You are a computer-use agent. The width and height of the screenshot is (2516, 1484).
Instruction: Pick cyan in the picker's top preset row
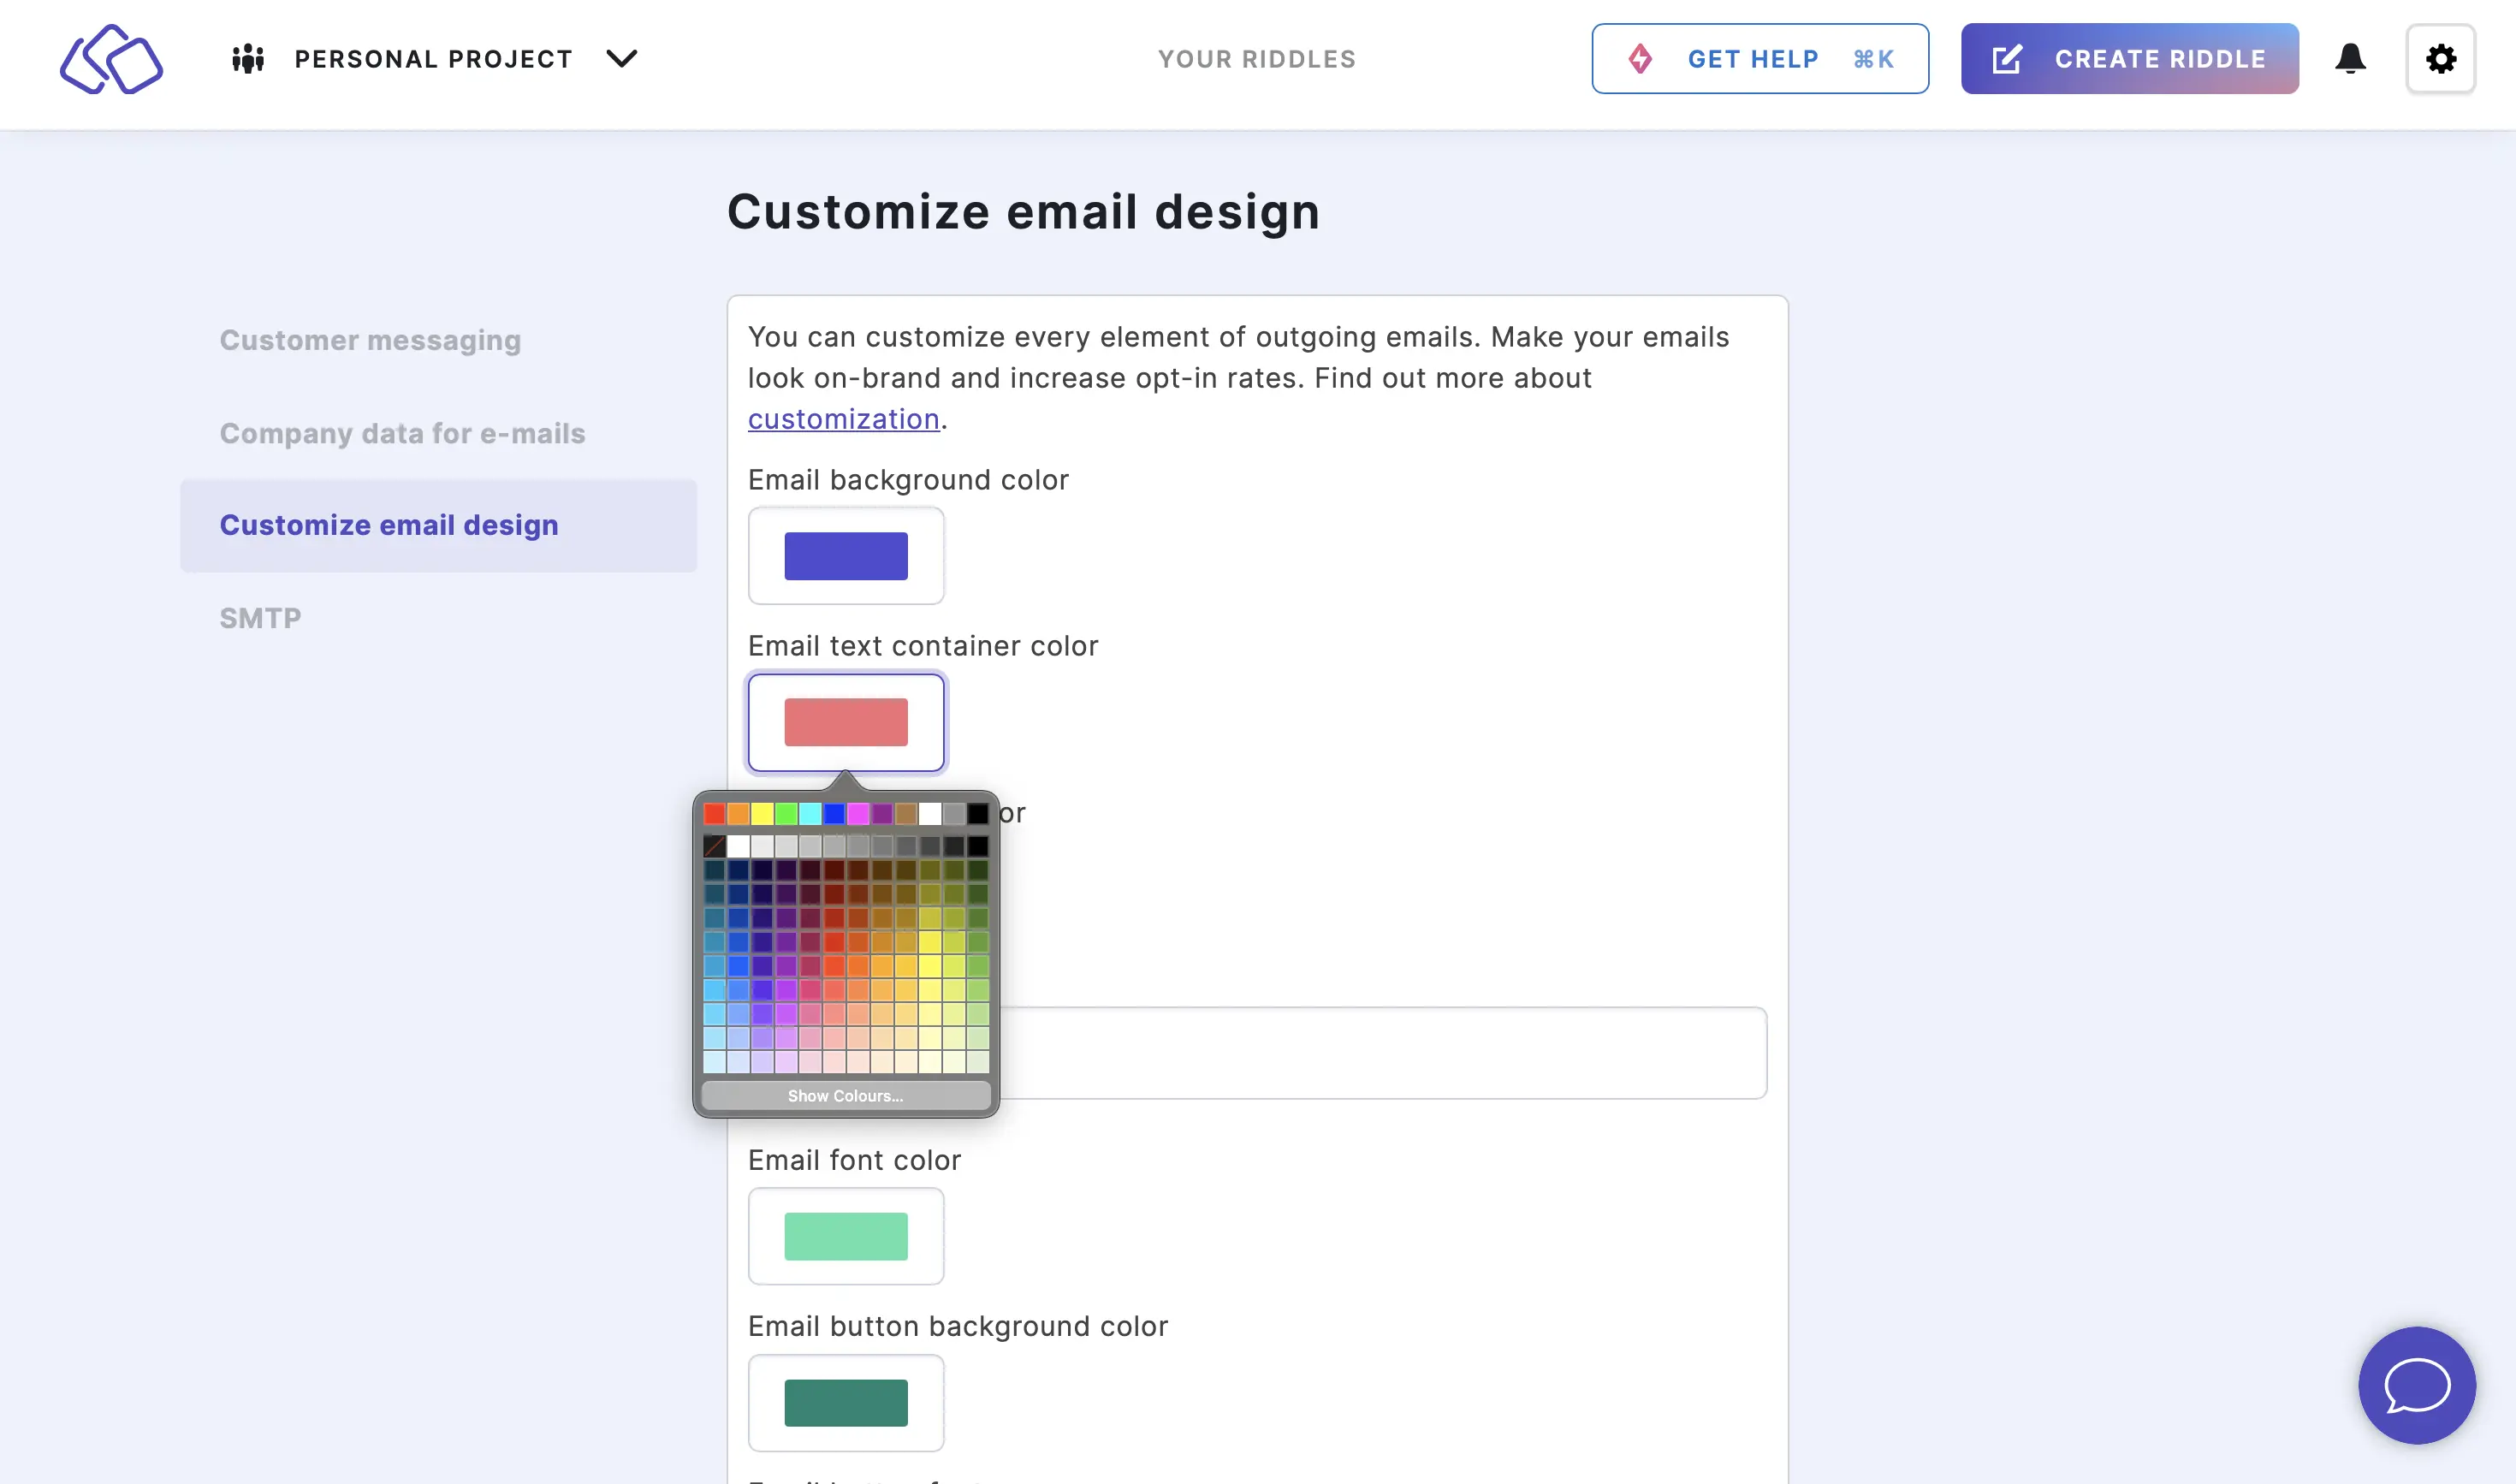coord(810,814)
